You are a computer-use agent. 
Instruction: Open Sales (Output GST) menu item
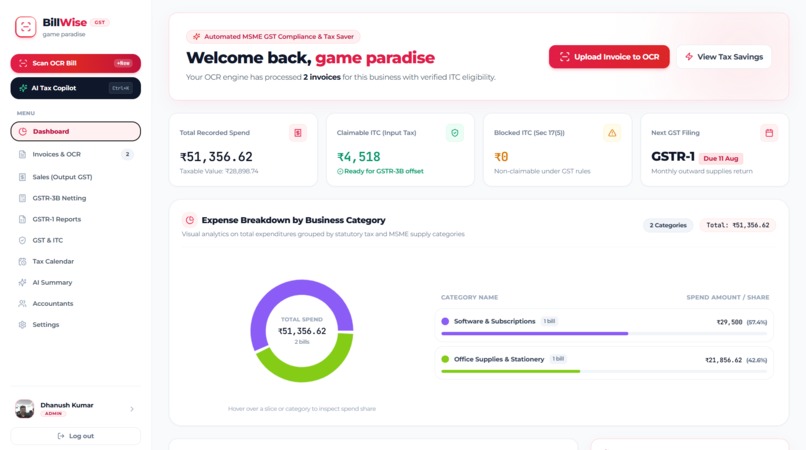point(76,177)
